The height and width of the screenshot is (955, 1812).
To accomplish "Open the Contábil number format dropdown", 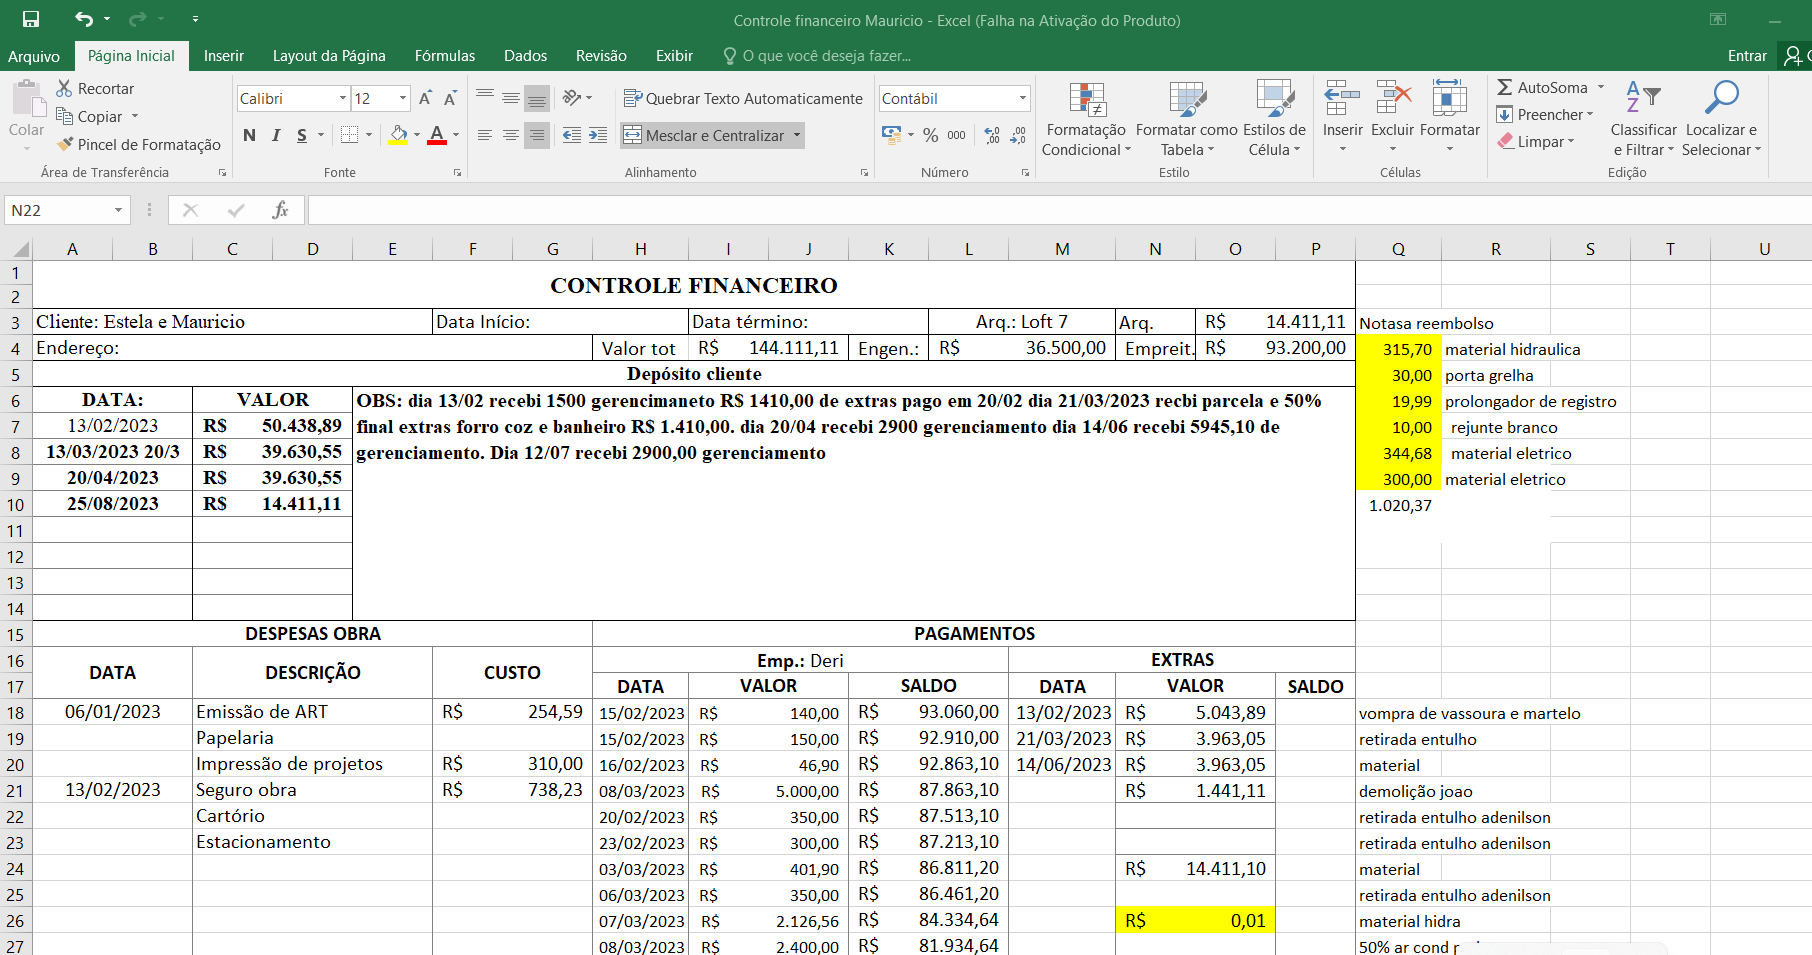I will coord(1022,98).
